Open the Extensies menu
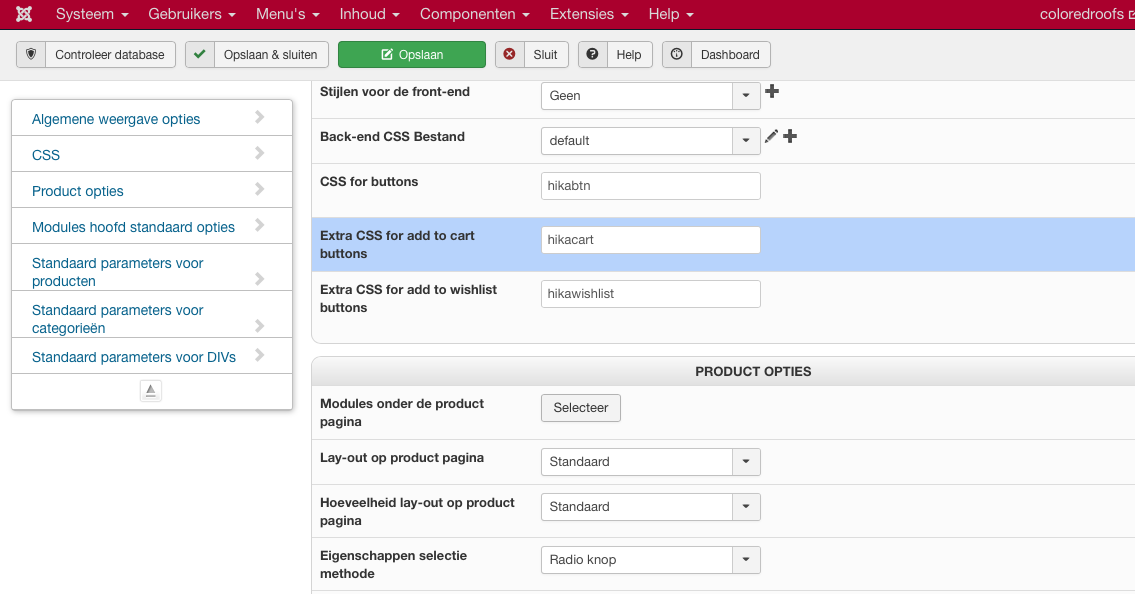Viewport: 1135px width, 594px height. (x=589, y=14)
